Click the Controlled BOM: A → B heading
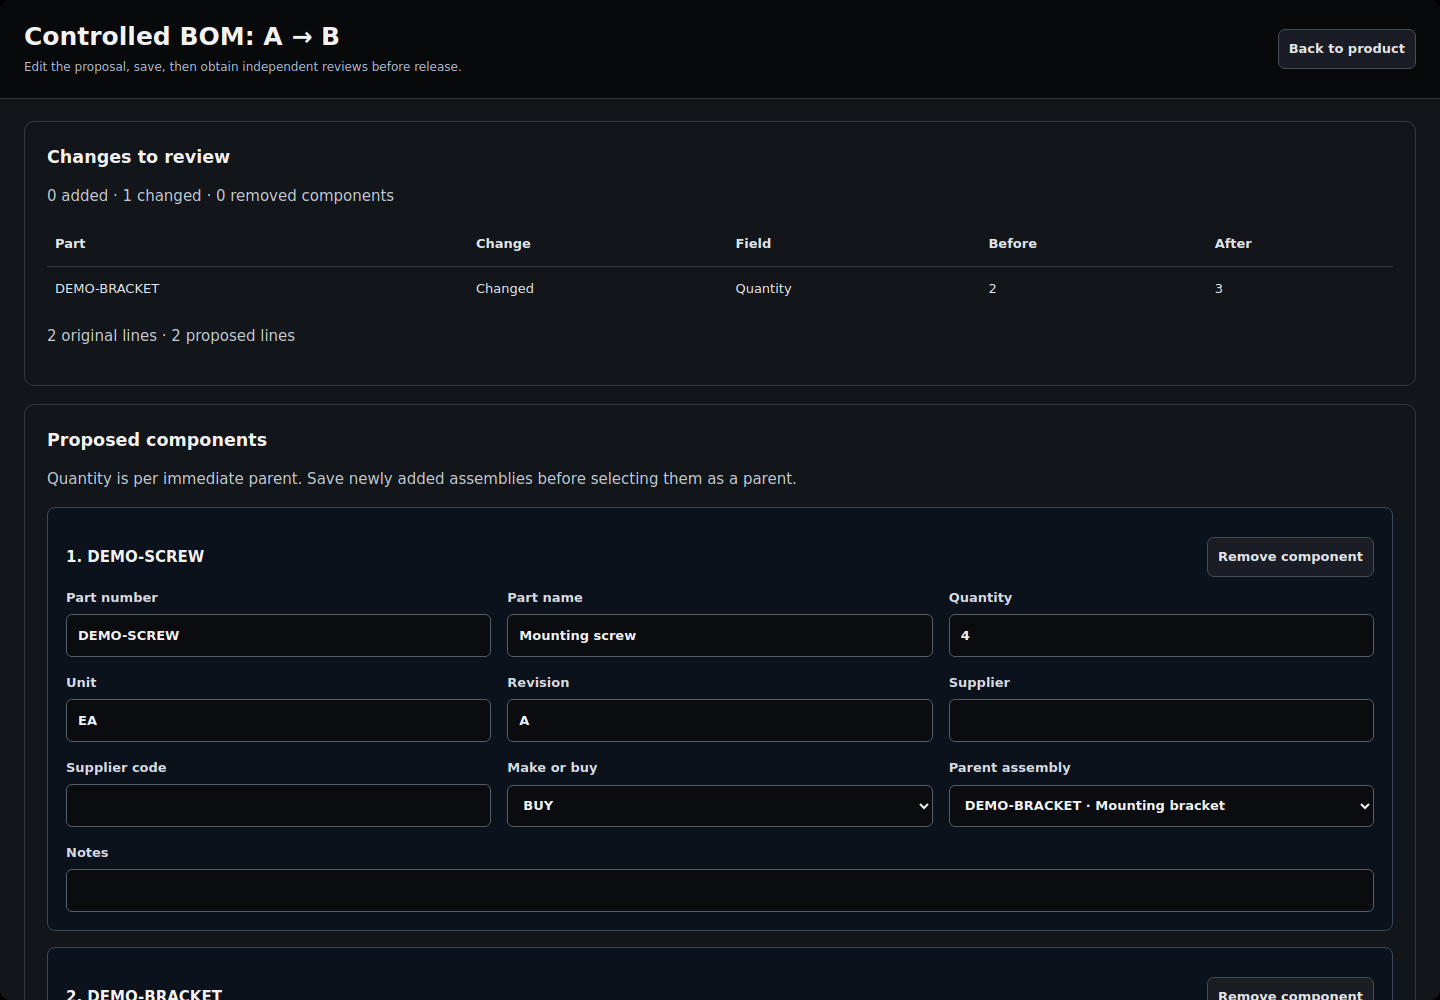The width and height of the screenshot is (1440, 1000). [182, 37]
